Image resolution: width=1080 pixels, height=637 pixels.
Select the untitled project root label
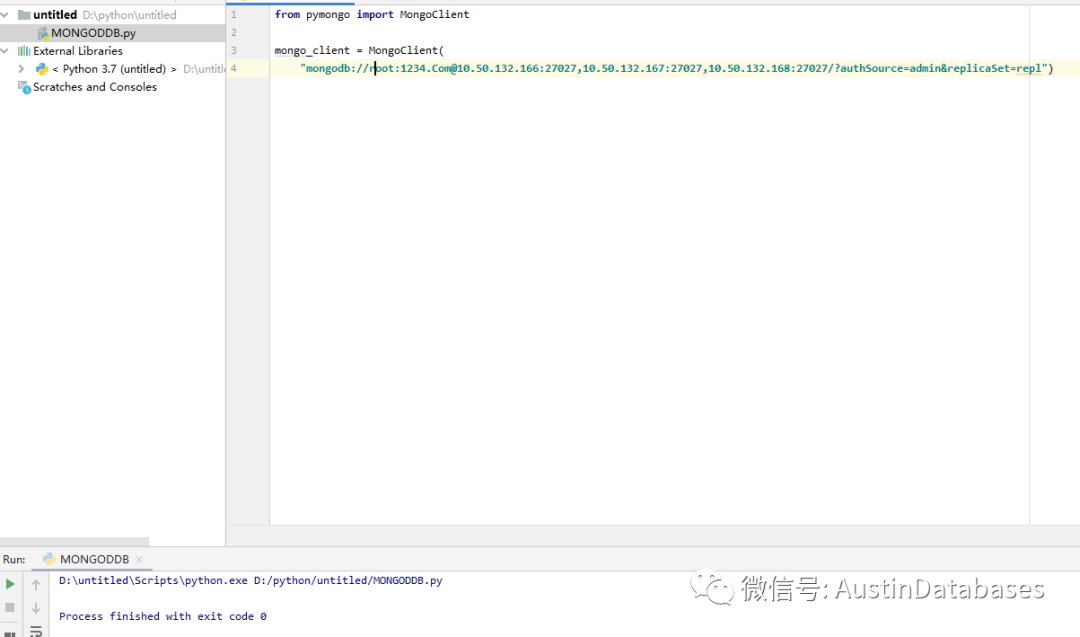pos(55,14)
